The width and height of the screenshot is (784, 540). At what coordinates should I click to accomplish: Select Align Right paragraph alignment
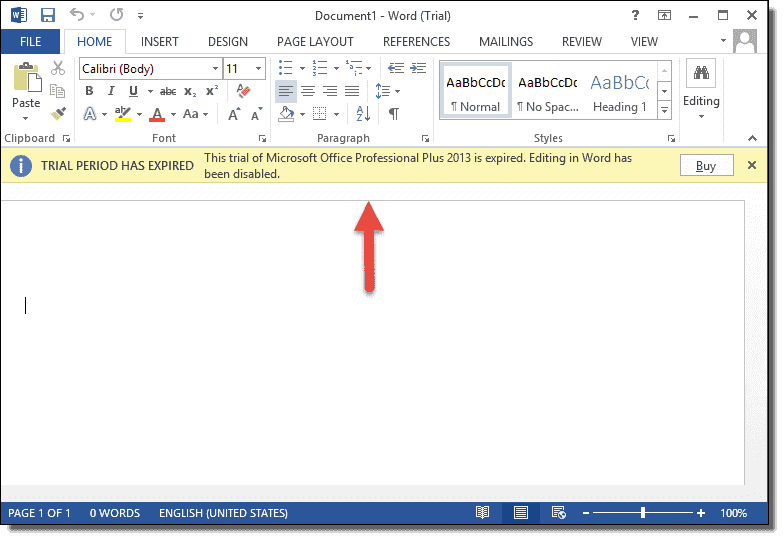(x=330, y=91)
